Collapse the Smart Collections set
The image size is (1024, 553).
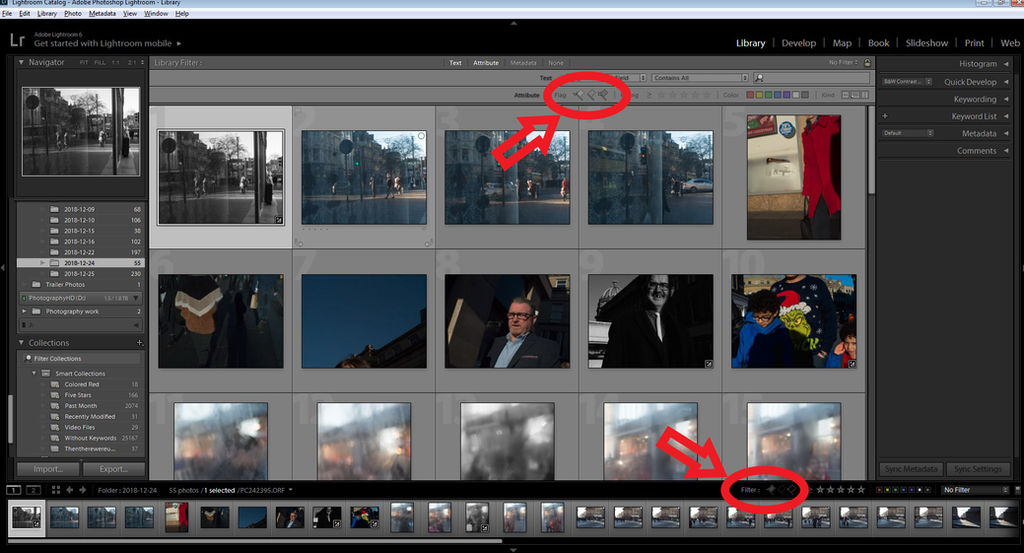tap(34, 373)
